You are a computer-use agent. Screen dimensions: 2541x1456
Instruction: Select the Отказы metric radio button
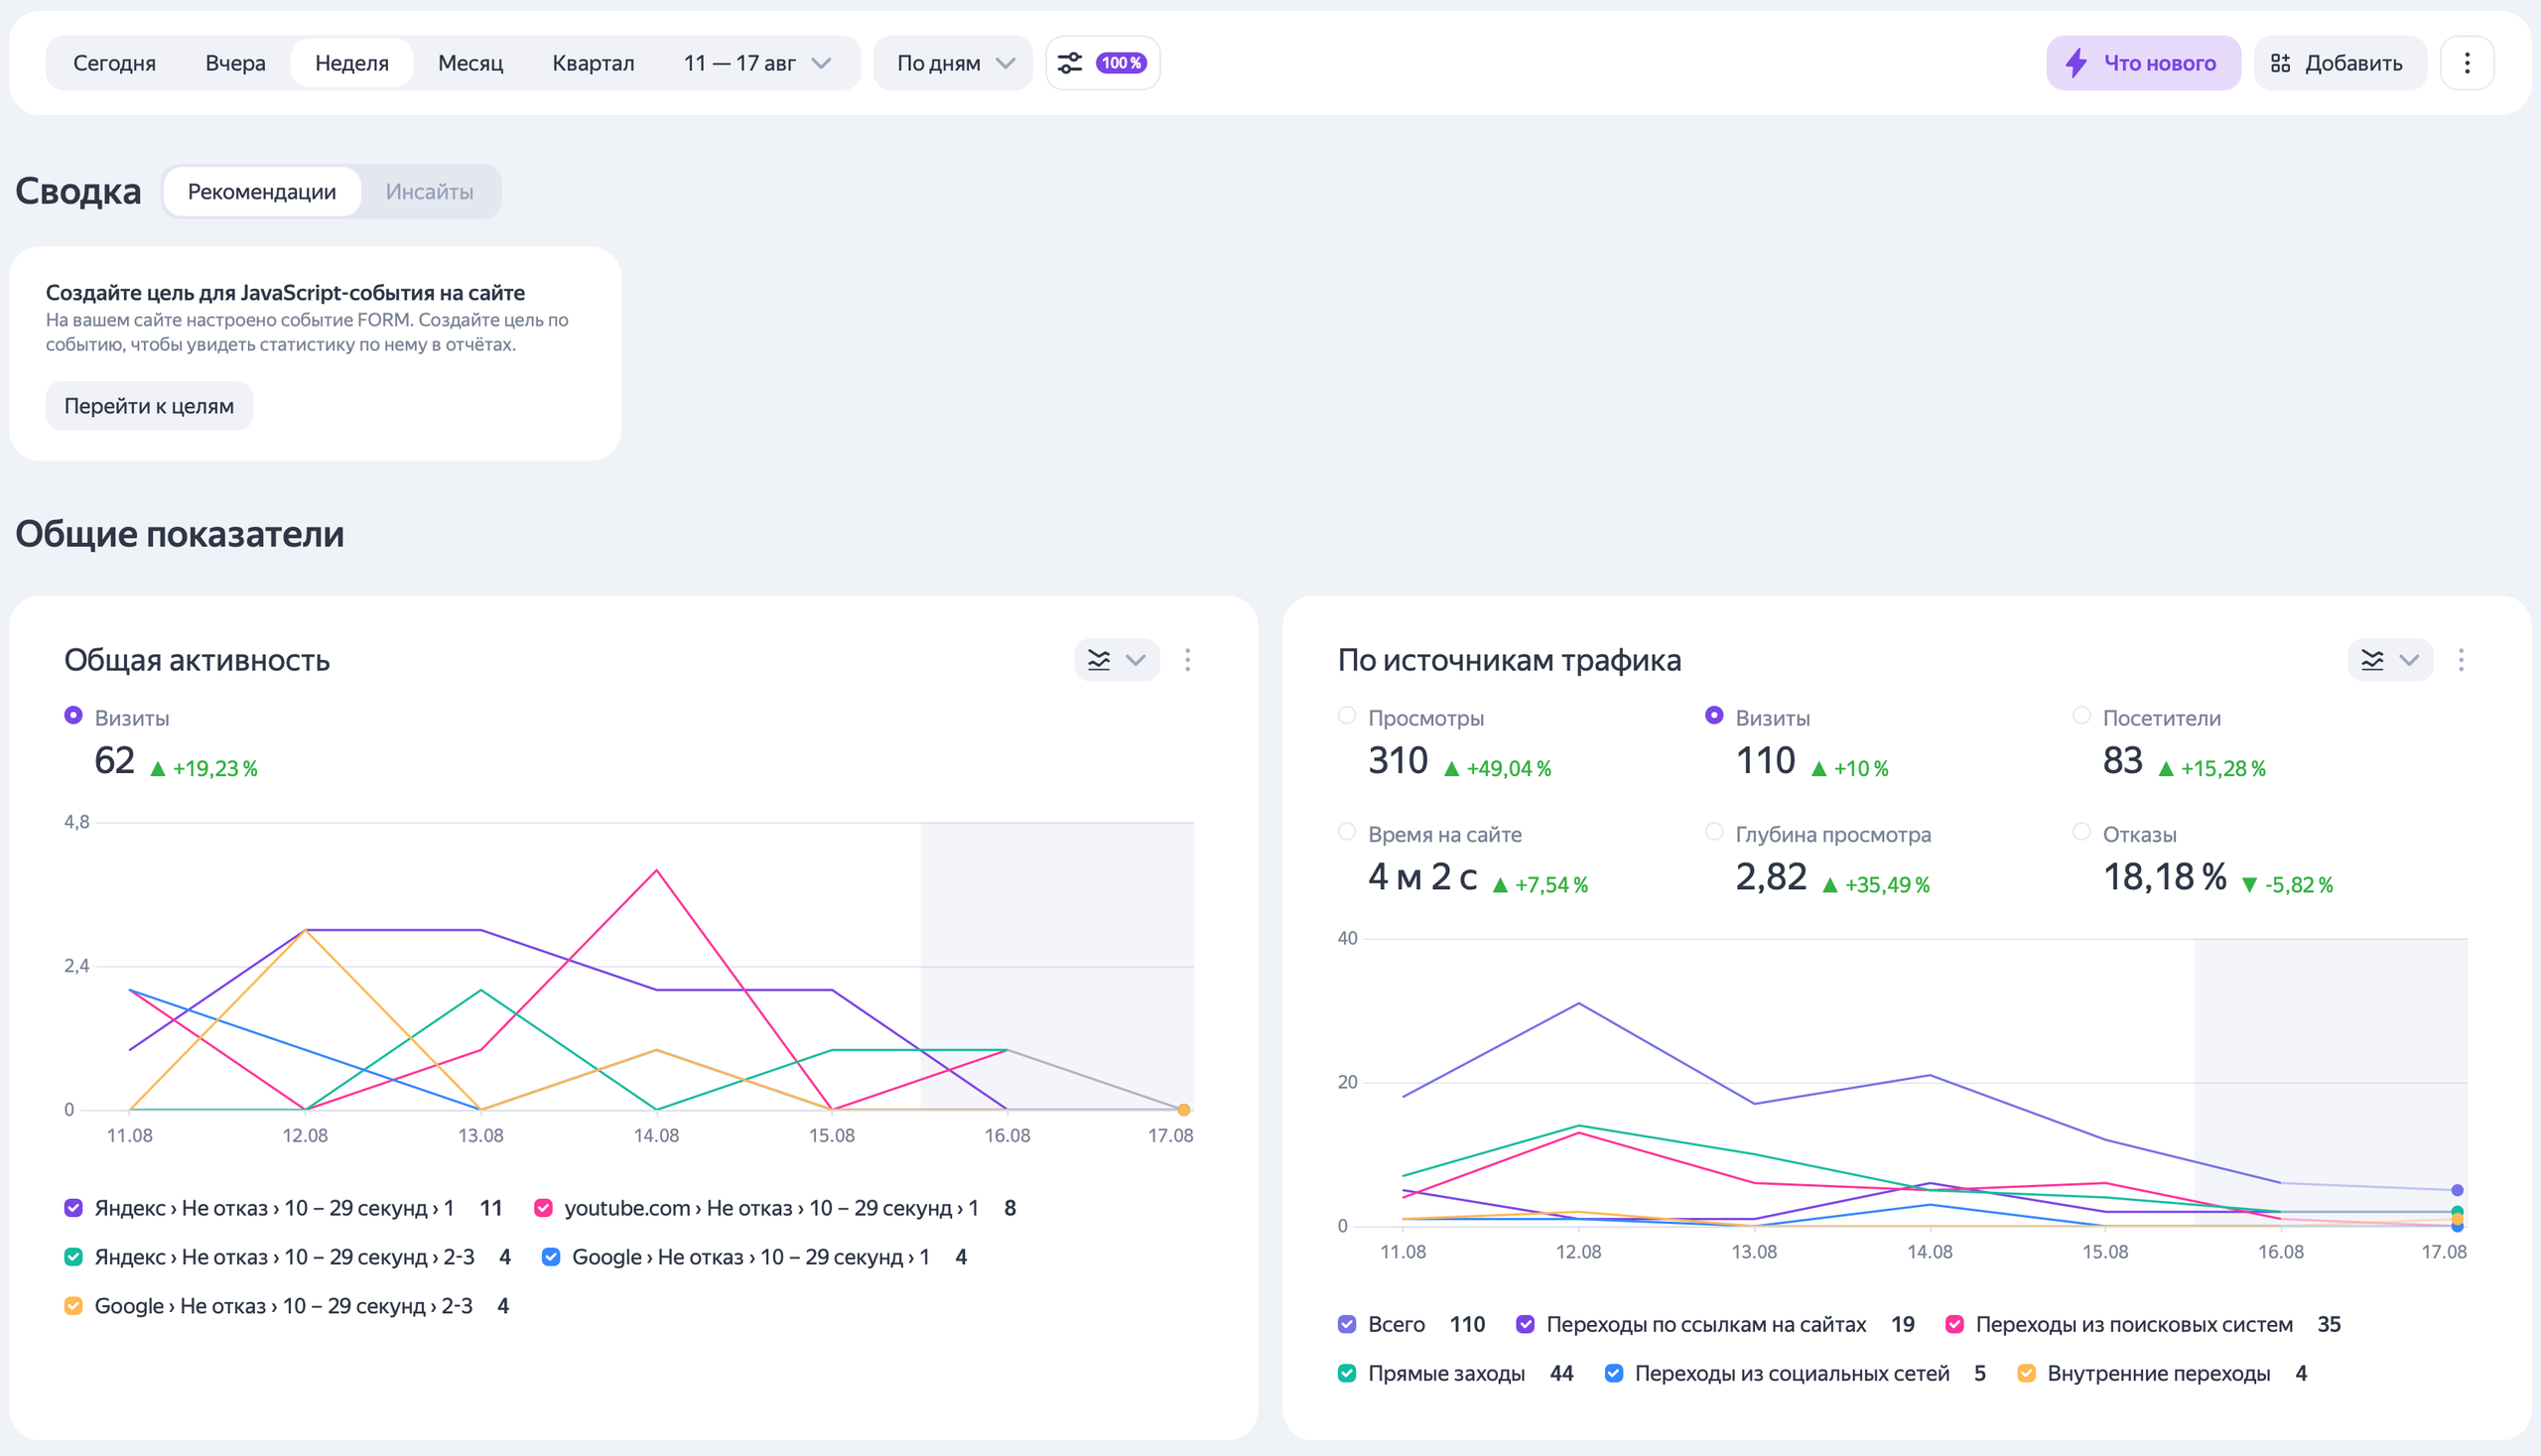pos(2081,832)
